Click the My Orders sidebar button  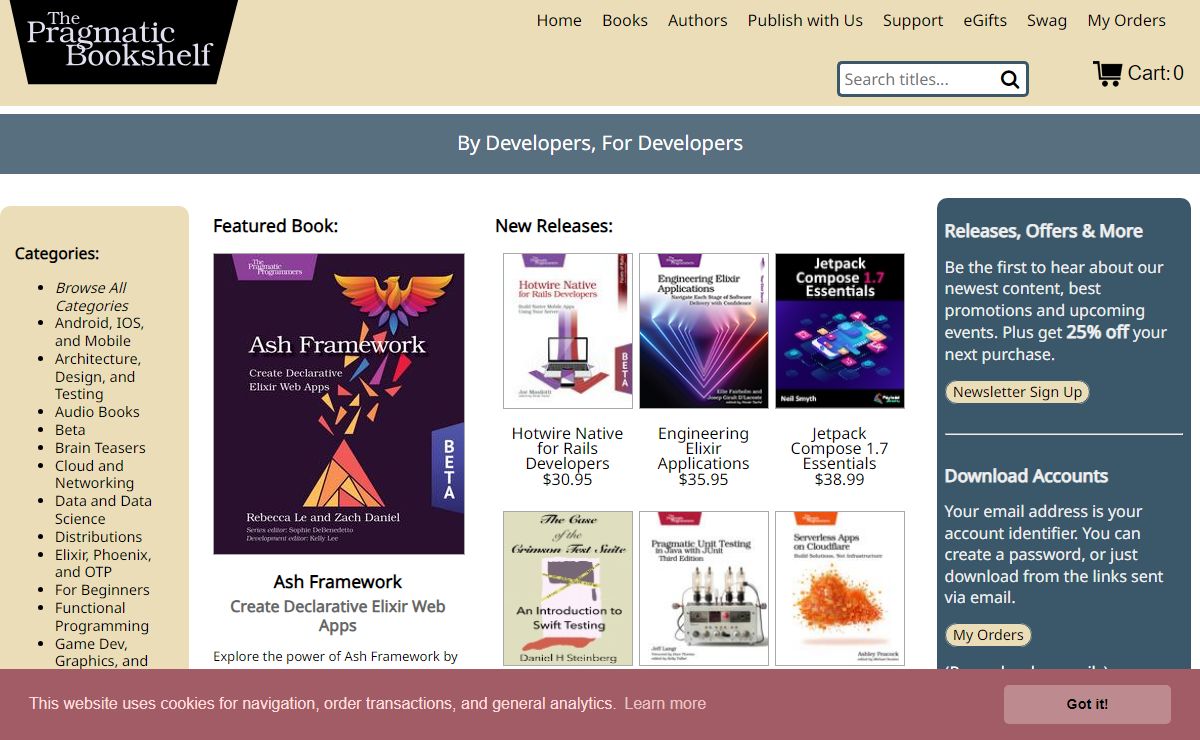pos(988,635)
